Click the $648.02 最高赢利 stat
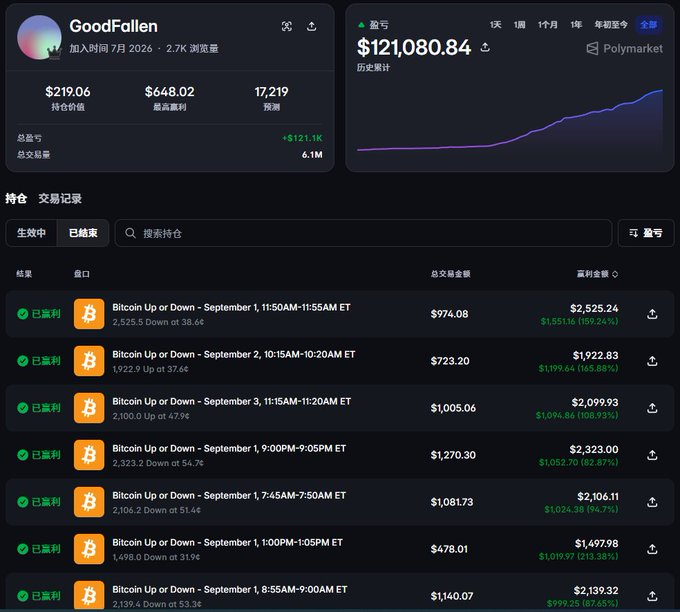Viewport: 680px width, 612px height. [170, 98]
